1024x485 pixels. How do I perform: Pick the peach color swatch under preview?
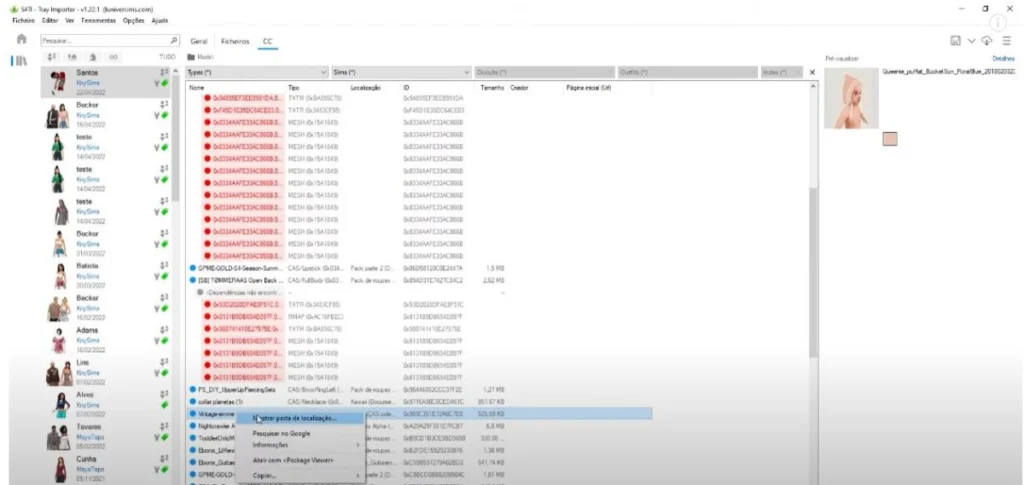889,138
